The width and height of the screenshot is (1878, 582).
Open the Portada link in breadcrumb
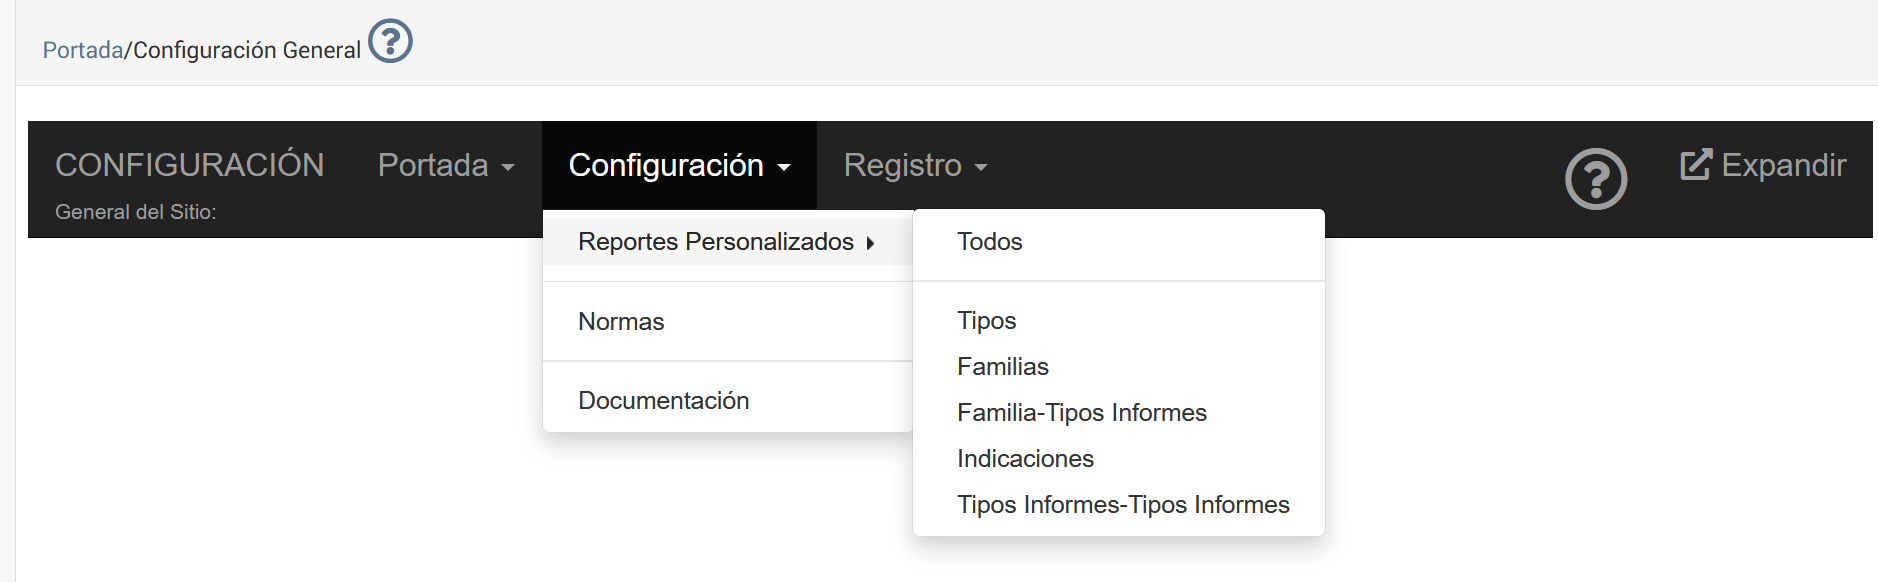[x=82, y=50]
